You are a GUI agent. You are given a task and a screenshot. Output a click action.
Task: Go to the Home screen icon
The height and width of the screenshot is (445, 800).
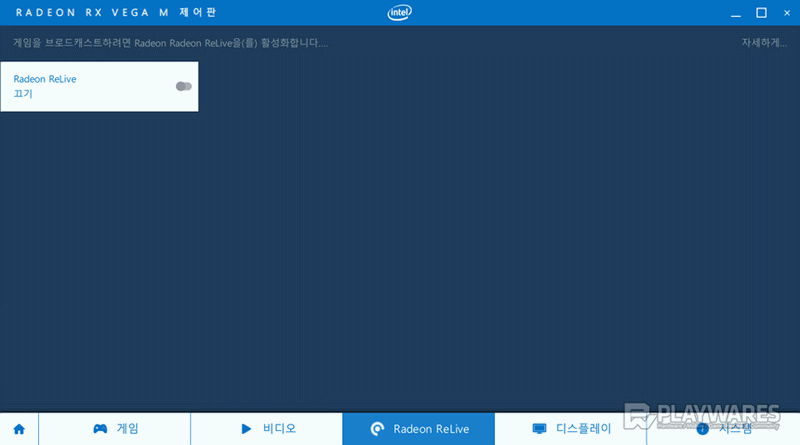point(19,429)
